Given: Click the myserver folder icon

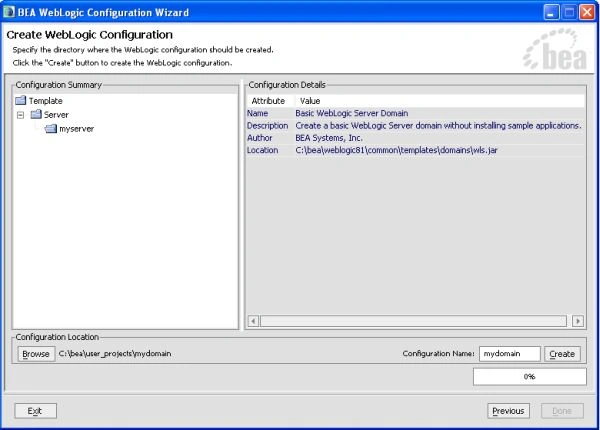Looking at the screenshot, I should click(x=51, y=129).
